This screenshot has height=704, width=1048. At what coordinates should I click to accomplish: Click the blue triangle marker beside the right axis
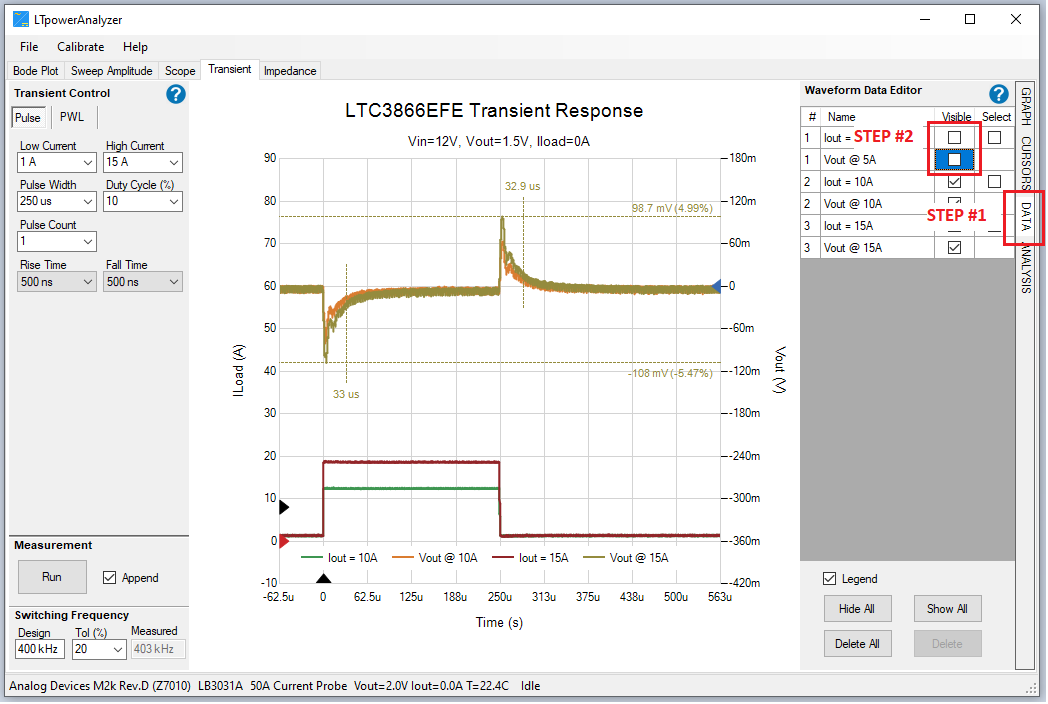[714, 285]
